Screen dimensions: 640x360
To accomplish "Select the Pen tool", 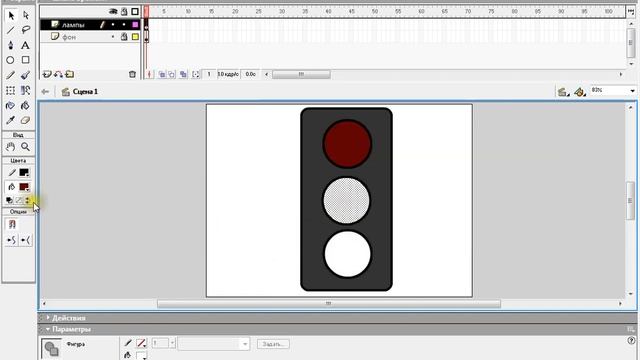I will pos(11,45).
